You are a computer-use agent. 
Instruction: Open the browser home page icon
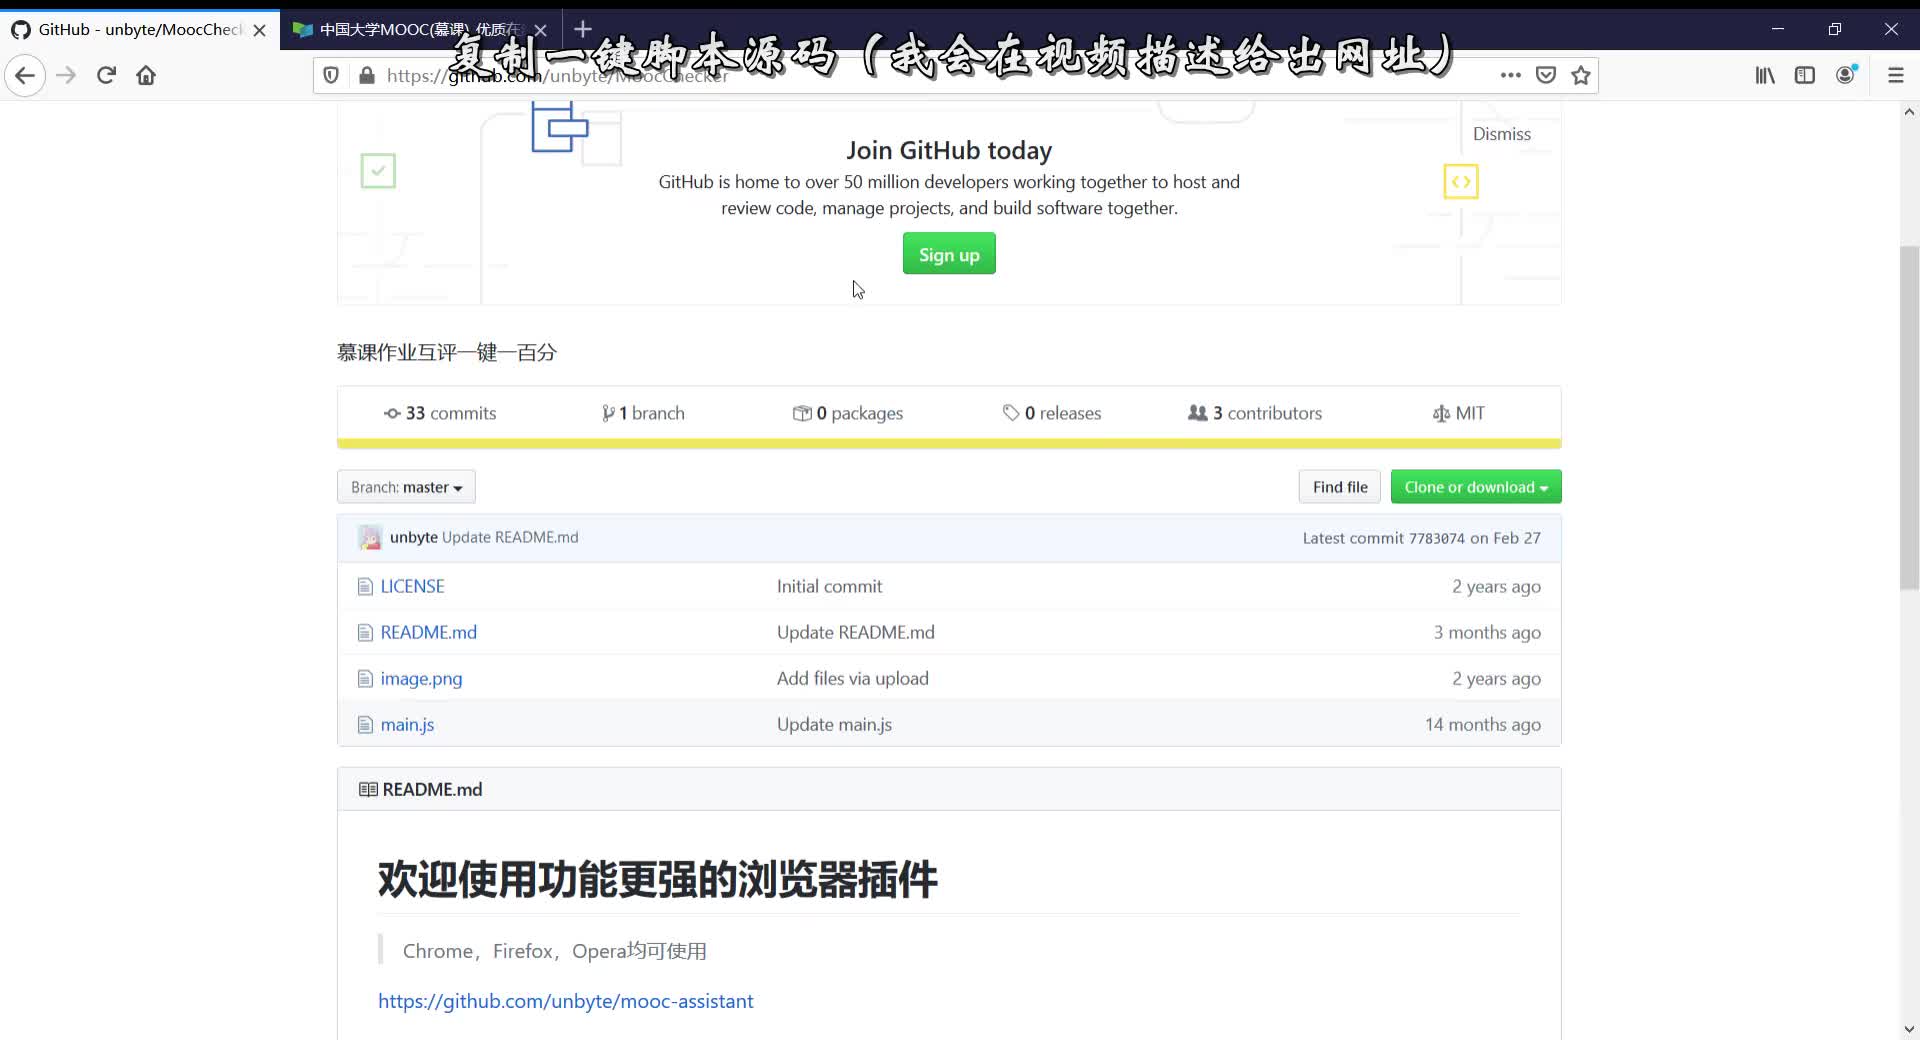coord(146,75)
